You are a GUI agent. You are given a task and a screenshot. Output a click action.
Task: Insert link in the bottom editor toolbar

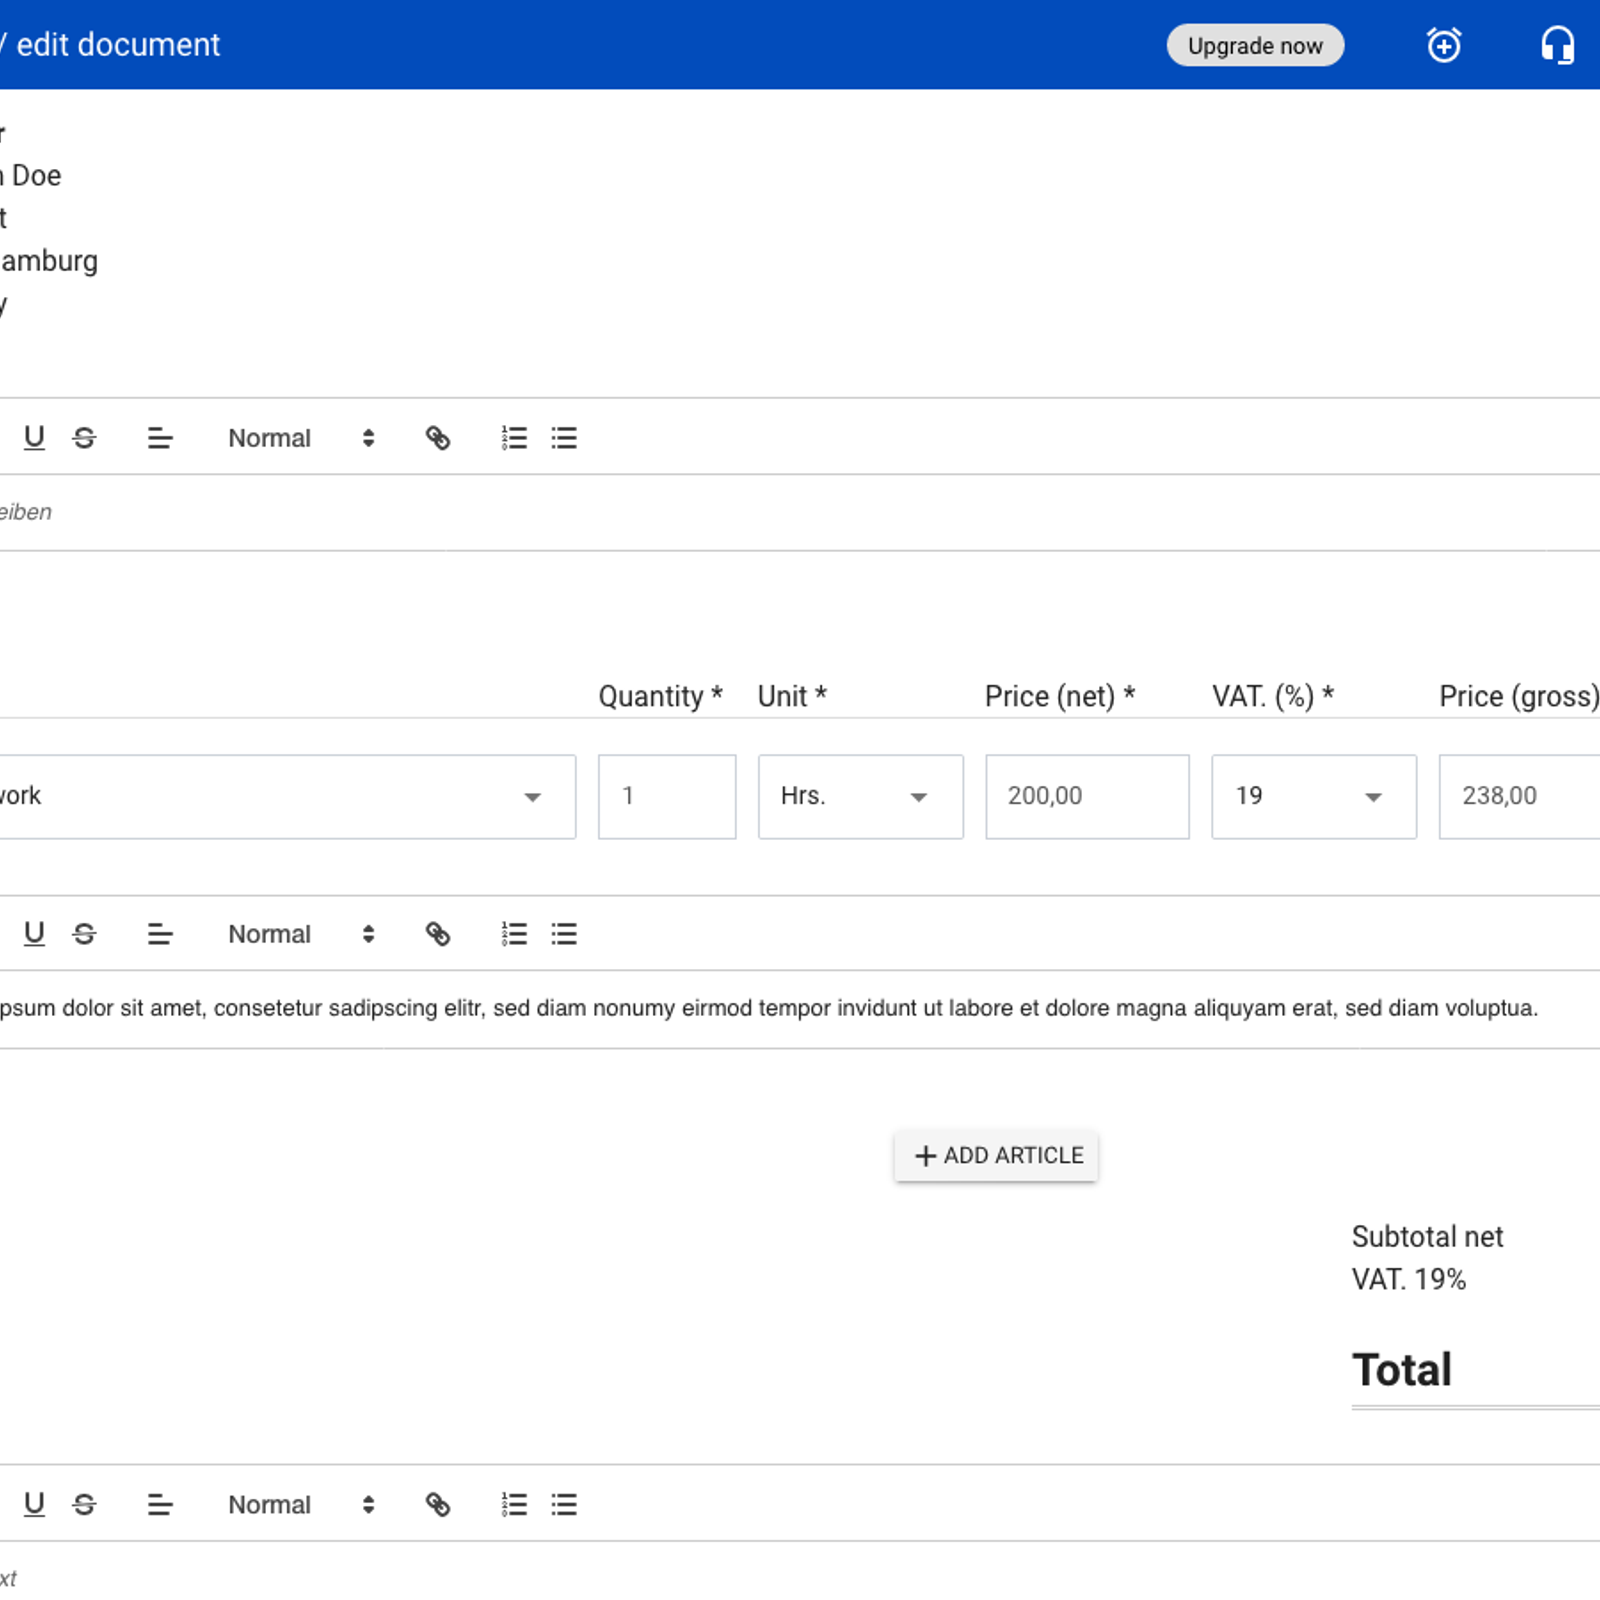(438, 1505)
